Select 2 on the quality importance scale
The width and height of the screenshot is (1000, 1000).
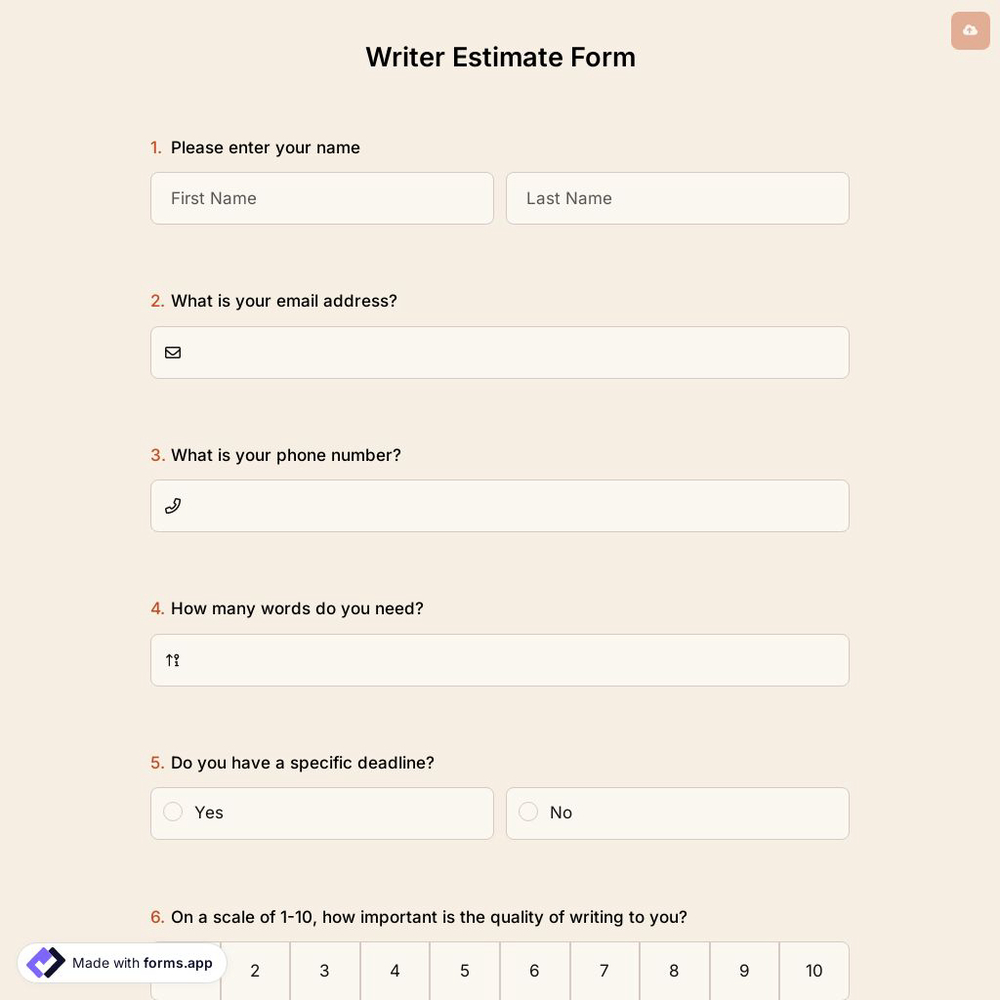point(254,970)
